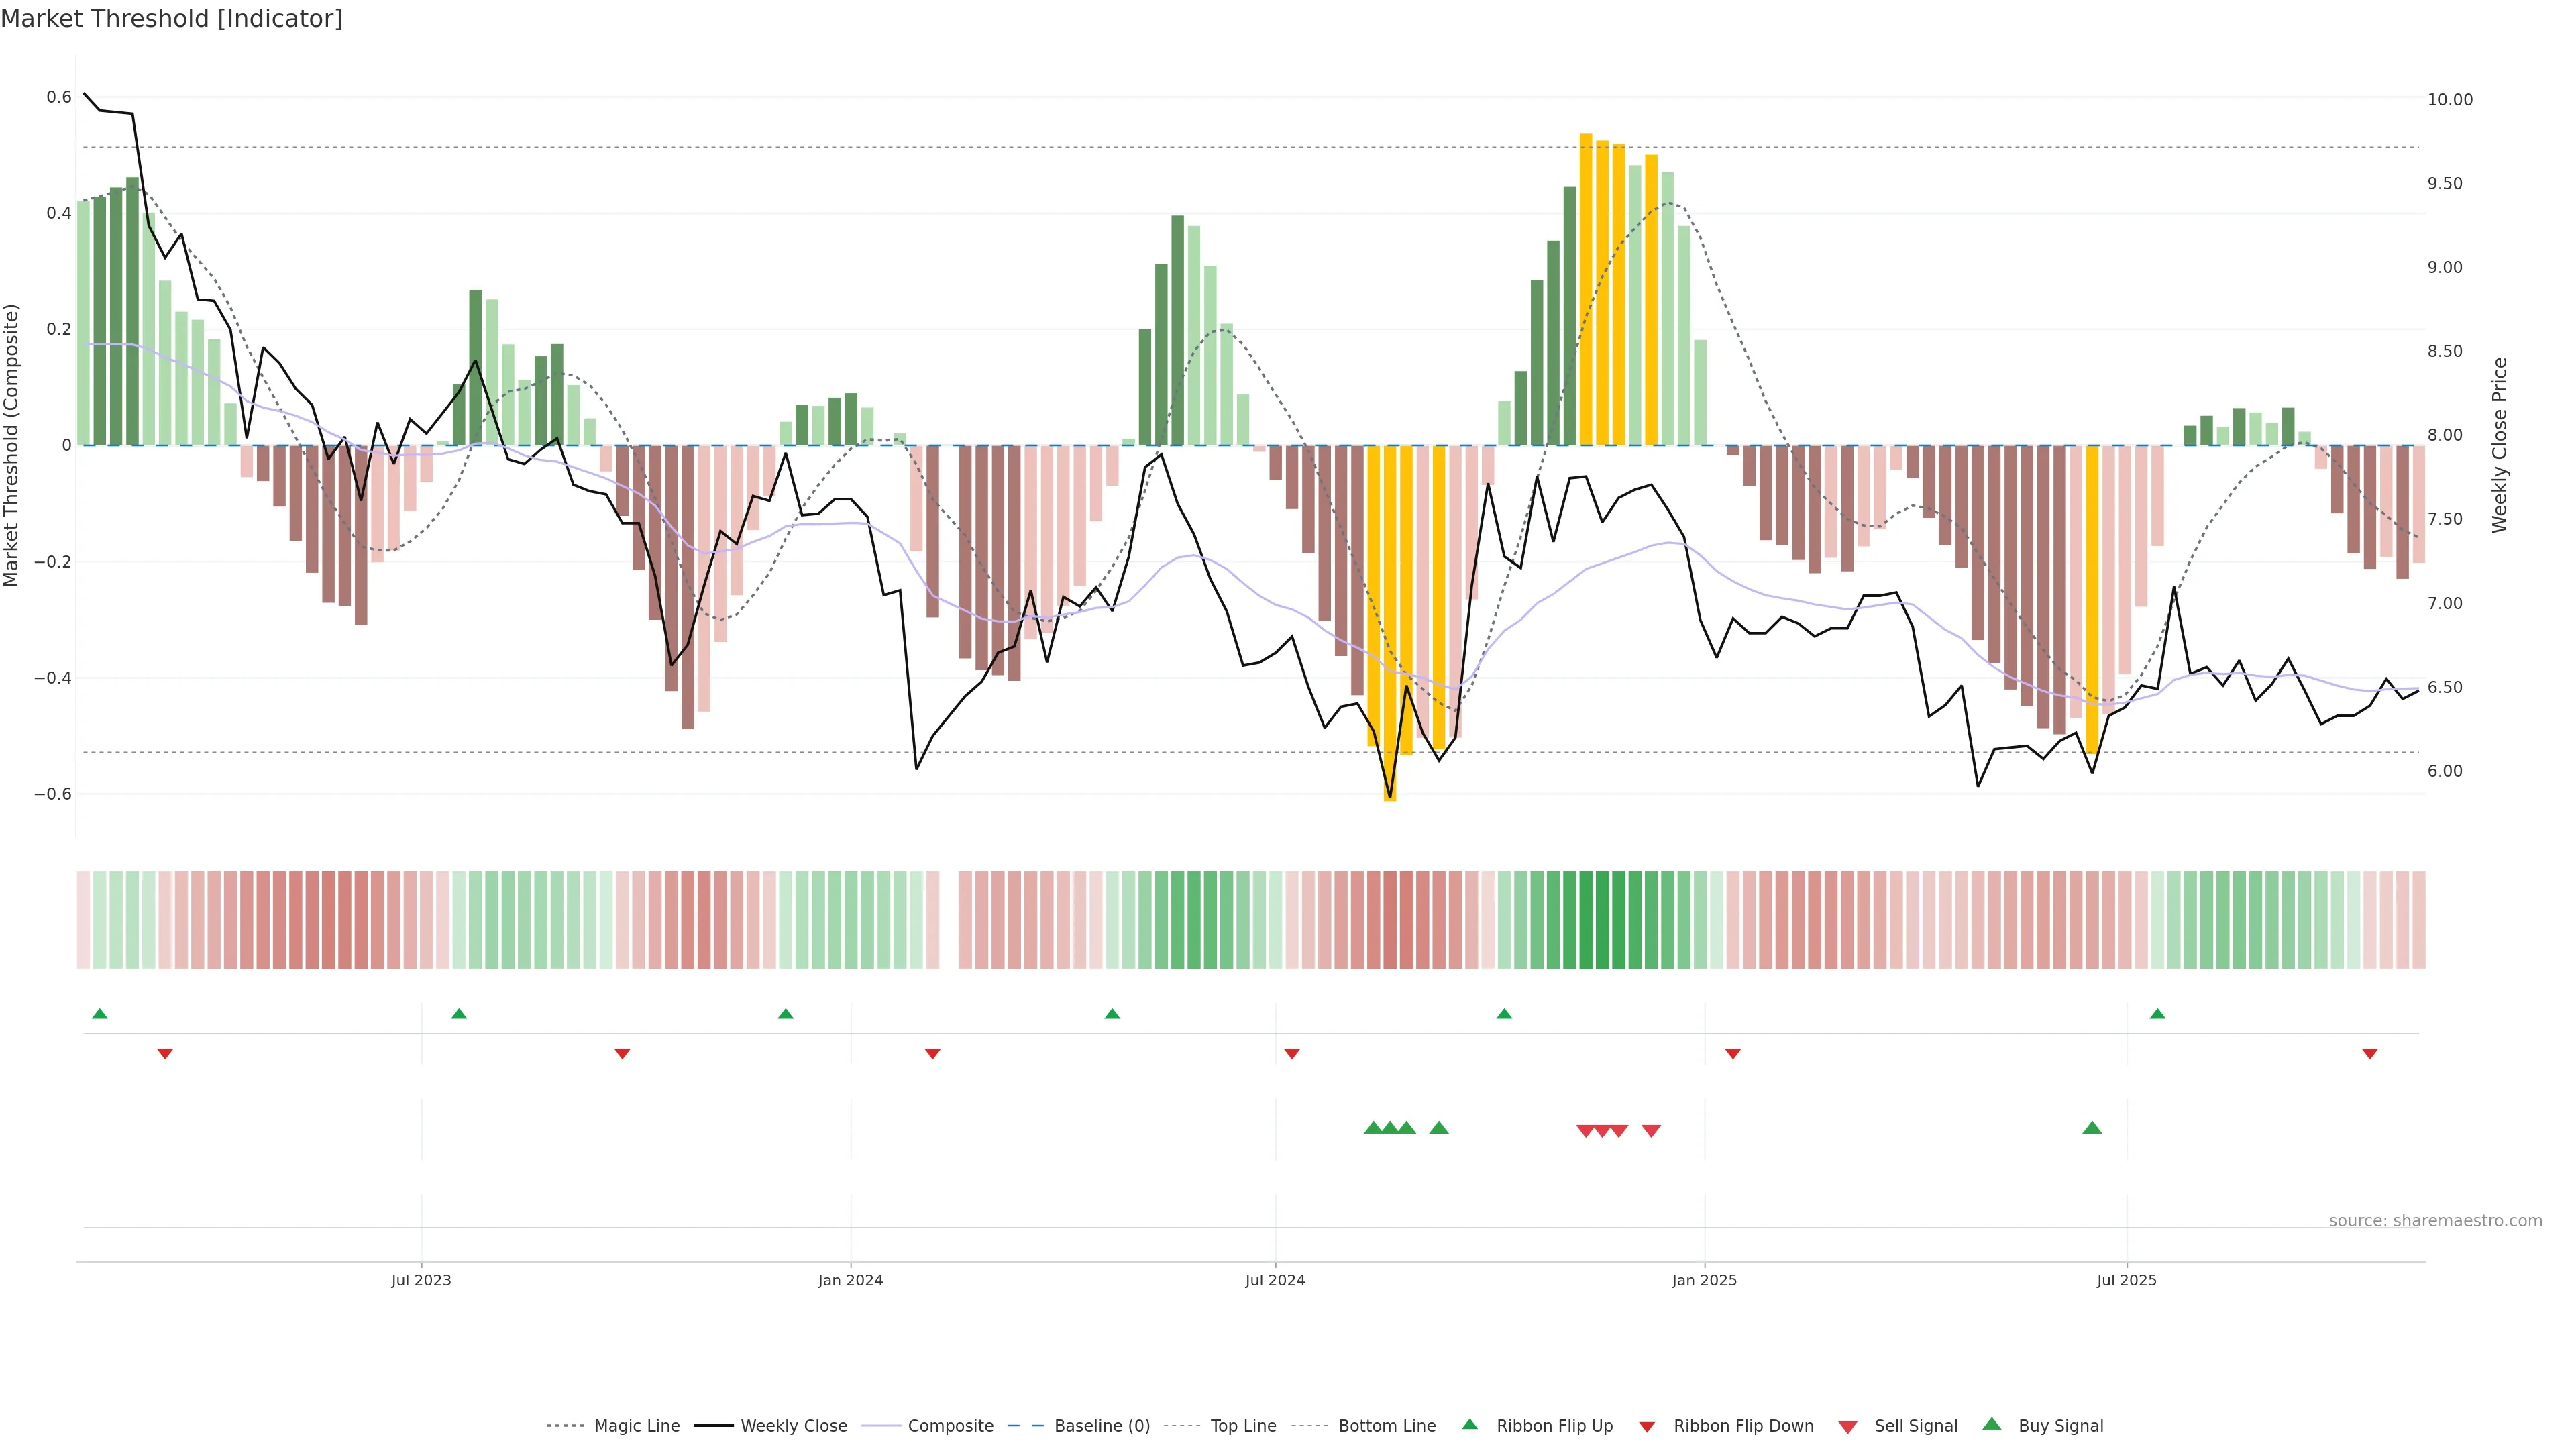
Task: Toggle the Composite legend entry
Action: tap(950, 1426)
